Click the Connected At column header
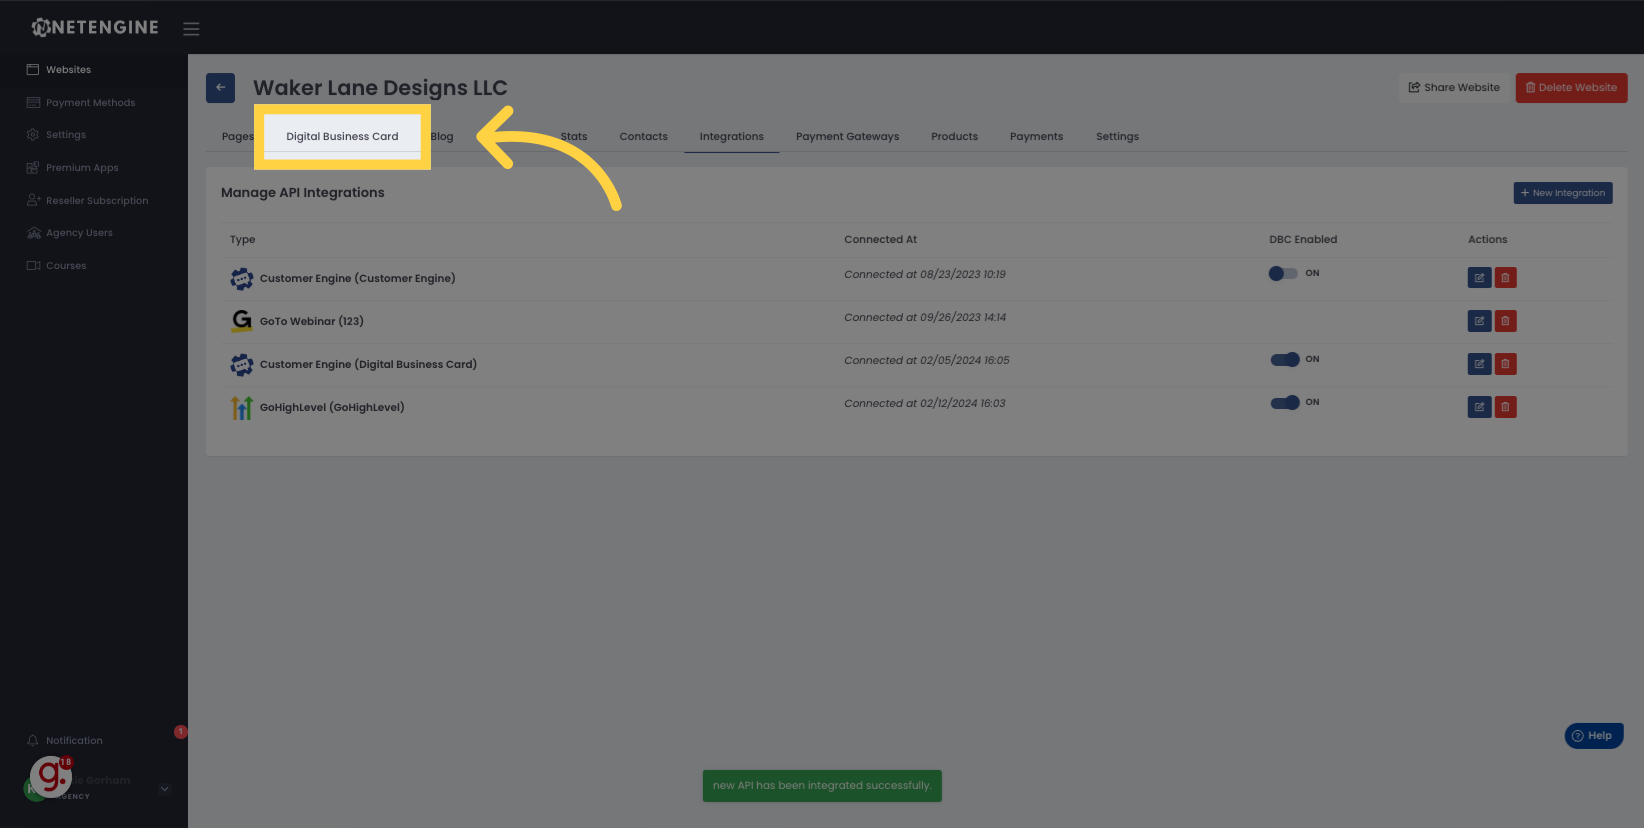1644x828 pixels. 880,239
